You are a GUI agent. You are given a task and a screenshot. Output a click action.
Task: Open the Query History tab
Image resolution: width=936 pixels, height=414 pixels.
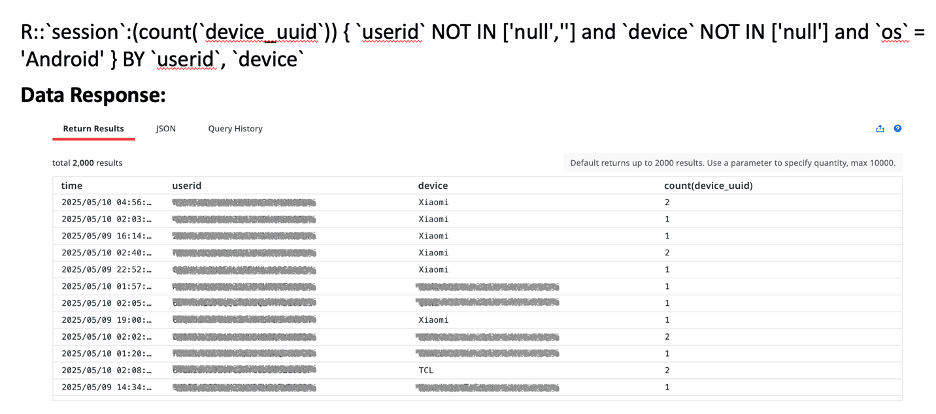point(235,128)
